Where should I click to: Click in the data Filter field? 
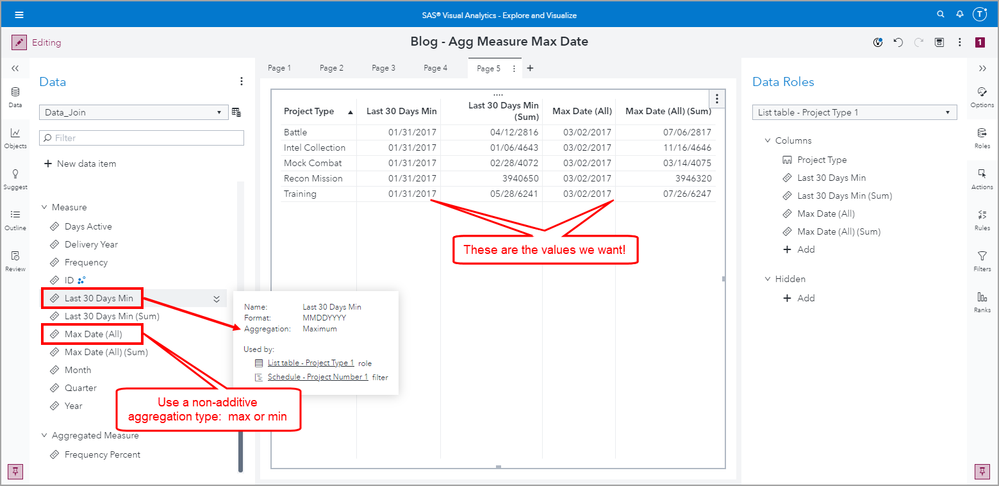coord(141,138)
